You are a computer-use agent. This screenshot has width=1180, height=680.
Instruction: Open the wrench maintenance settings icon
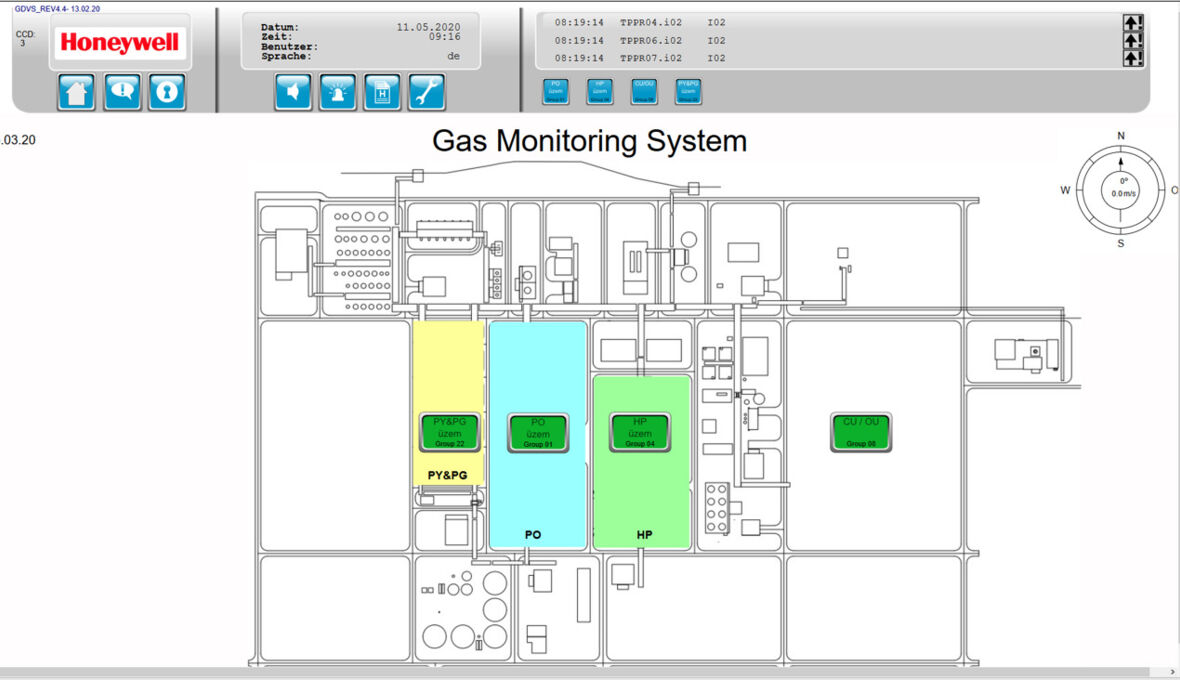(426, 92)
